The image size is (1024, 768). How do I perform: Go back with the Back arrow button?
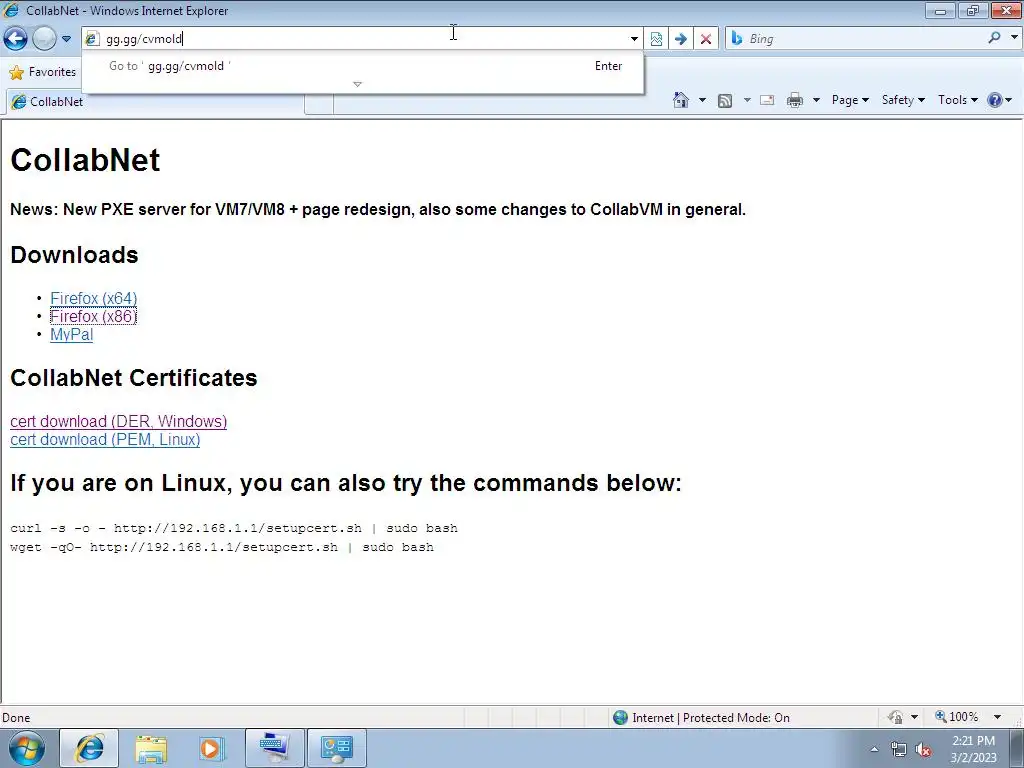pyautogui.click(x=16, y=39)
